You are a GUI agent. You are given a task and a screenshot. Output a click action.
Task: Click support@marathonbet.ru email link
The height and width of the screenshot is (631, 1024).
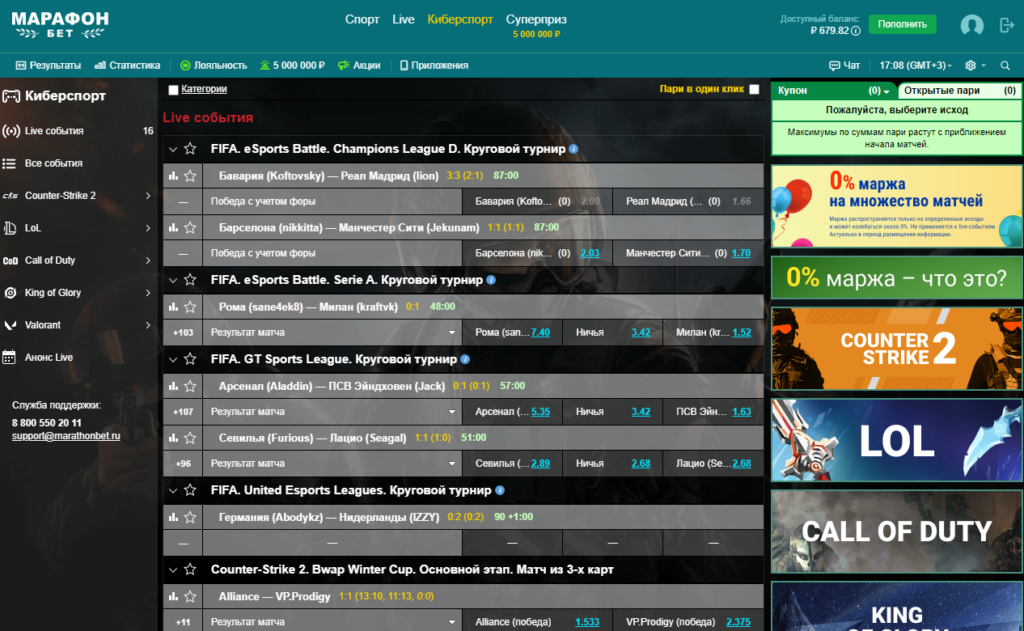coord(66,436)
